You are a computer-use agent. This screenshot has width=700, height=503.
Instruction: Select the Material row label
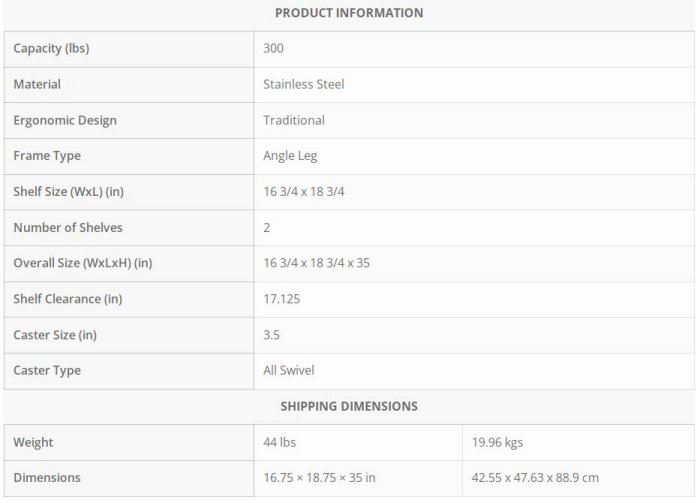pyautogui.click(x=37, y=85)
